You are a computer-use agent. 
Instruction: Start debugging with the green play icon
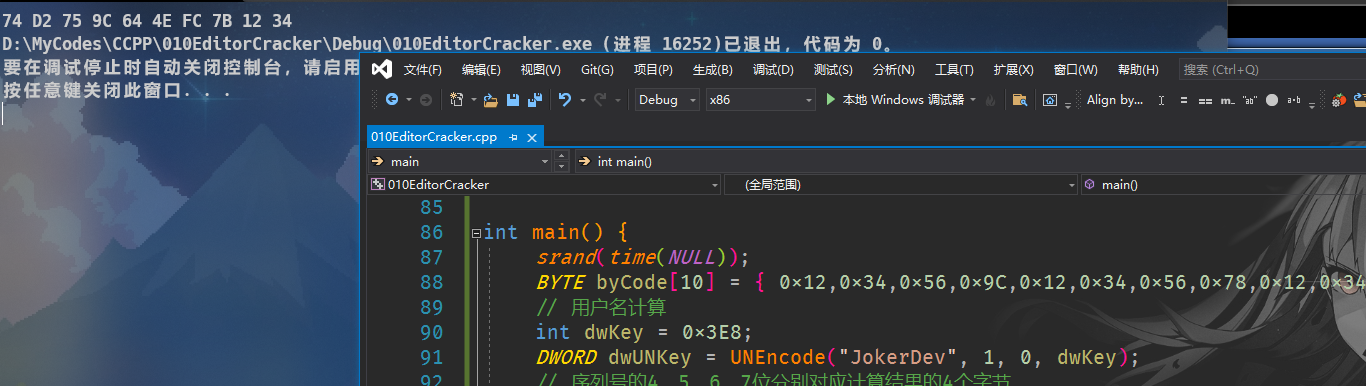[831, 100]
